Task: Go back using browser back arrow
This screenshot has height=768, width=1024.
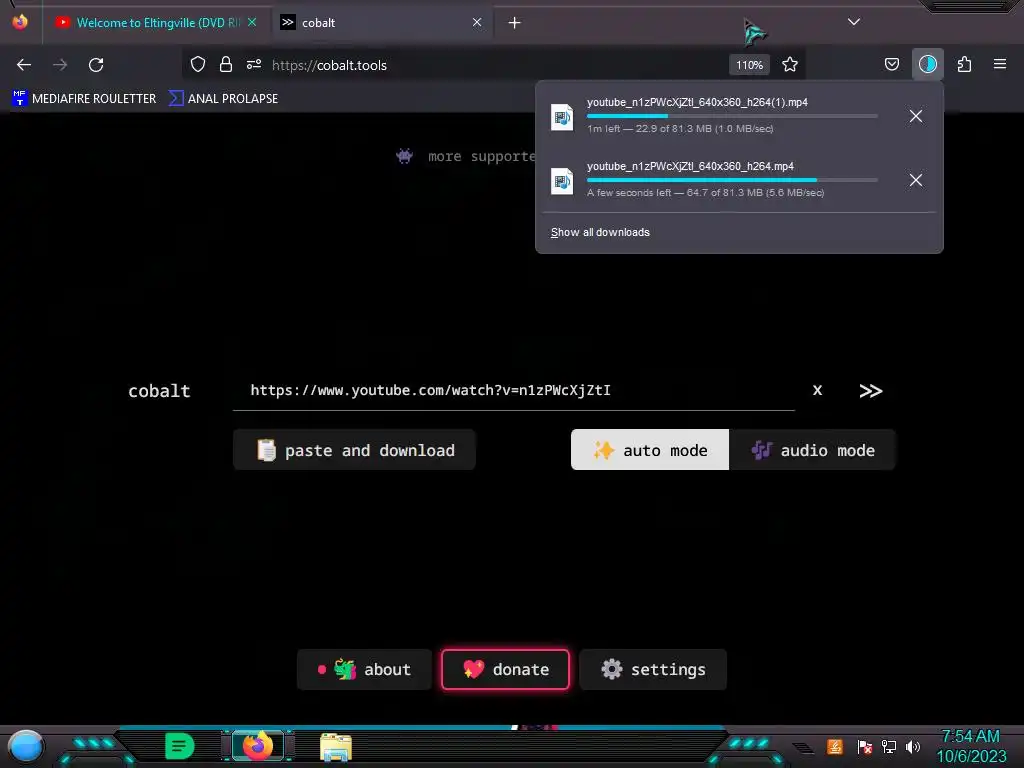Action: point(24,65)
